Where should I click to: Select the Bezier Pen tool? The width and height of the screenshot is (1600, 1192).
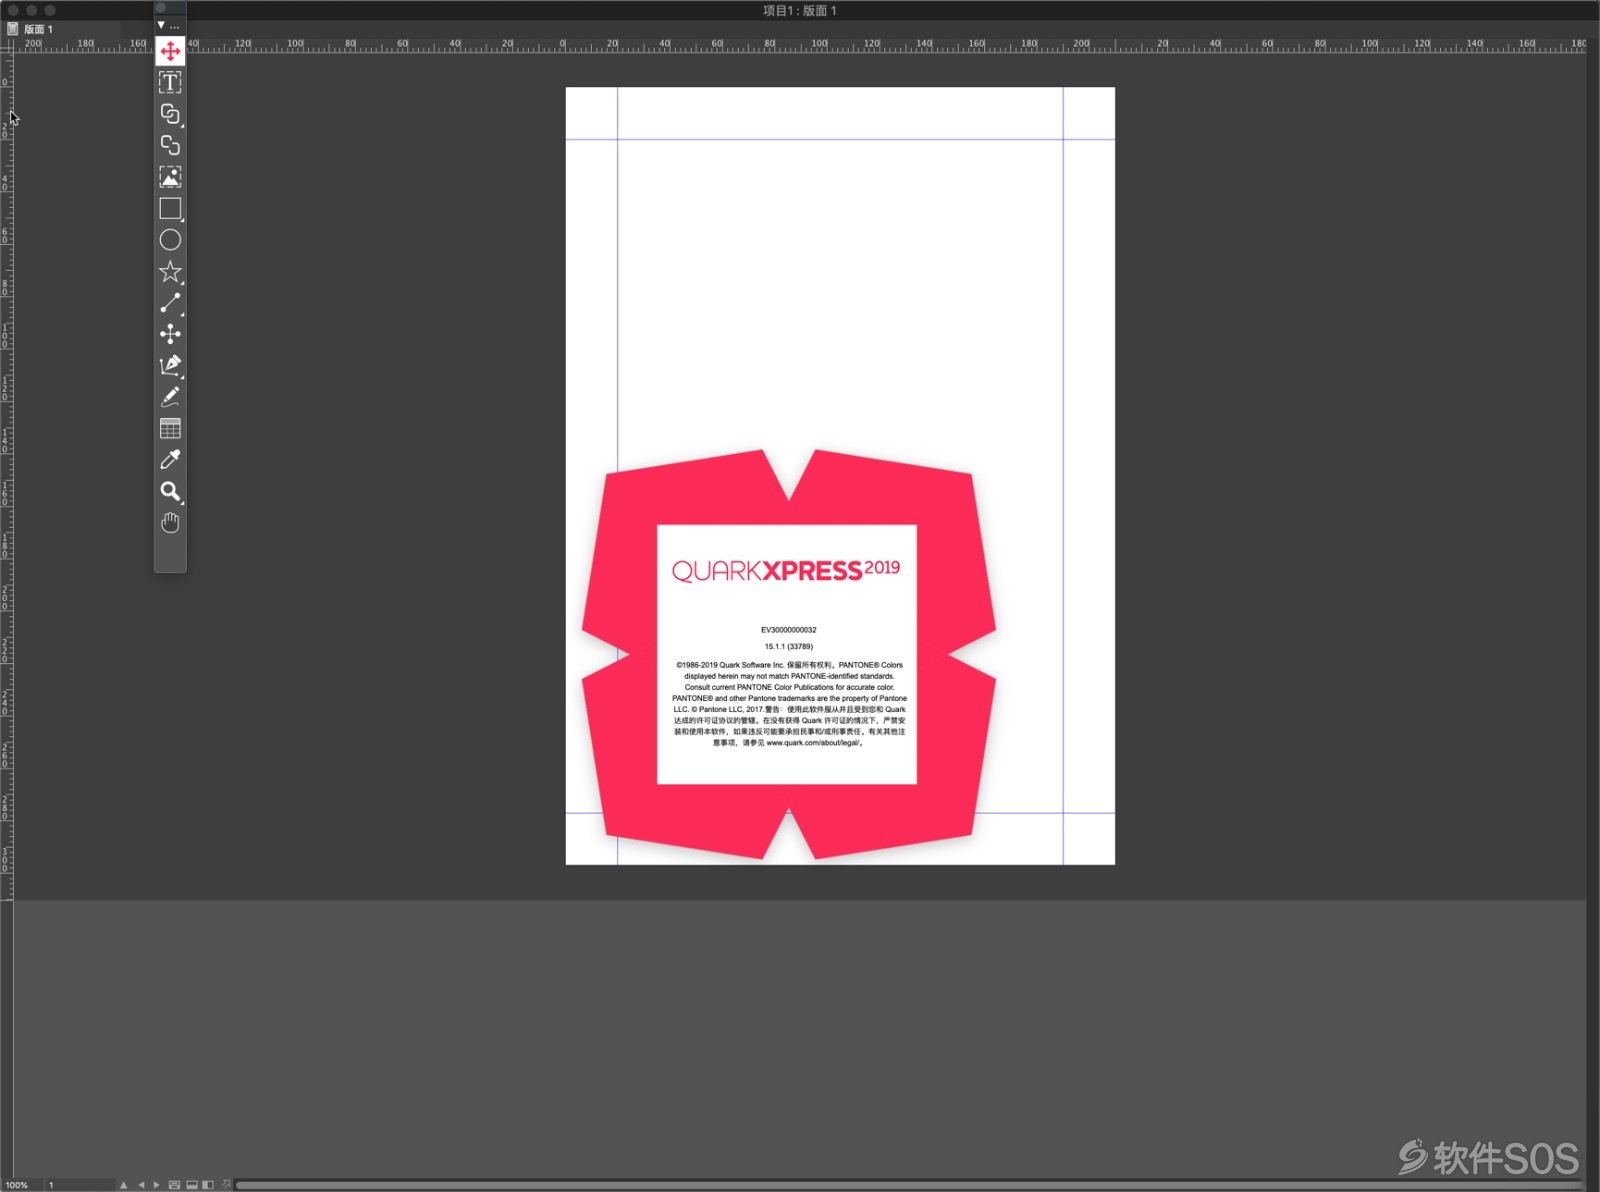tap(170, 365)
